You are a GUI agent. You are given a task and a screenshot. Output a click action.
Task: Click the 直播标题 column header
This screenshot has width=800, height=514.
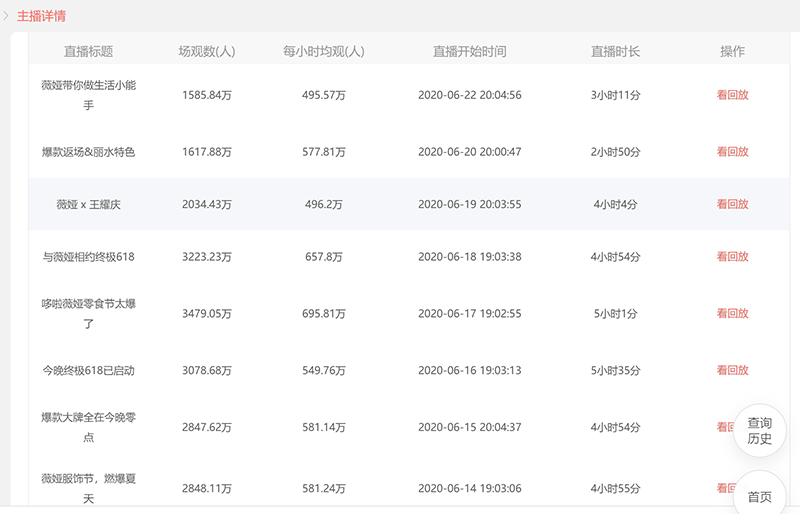pos(88,52)
